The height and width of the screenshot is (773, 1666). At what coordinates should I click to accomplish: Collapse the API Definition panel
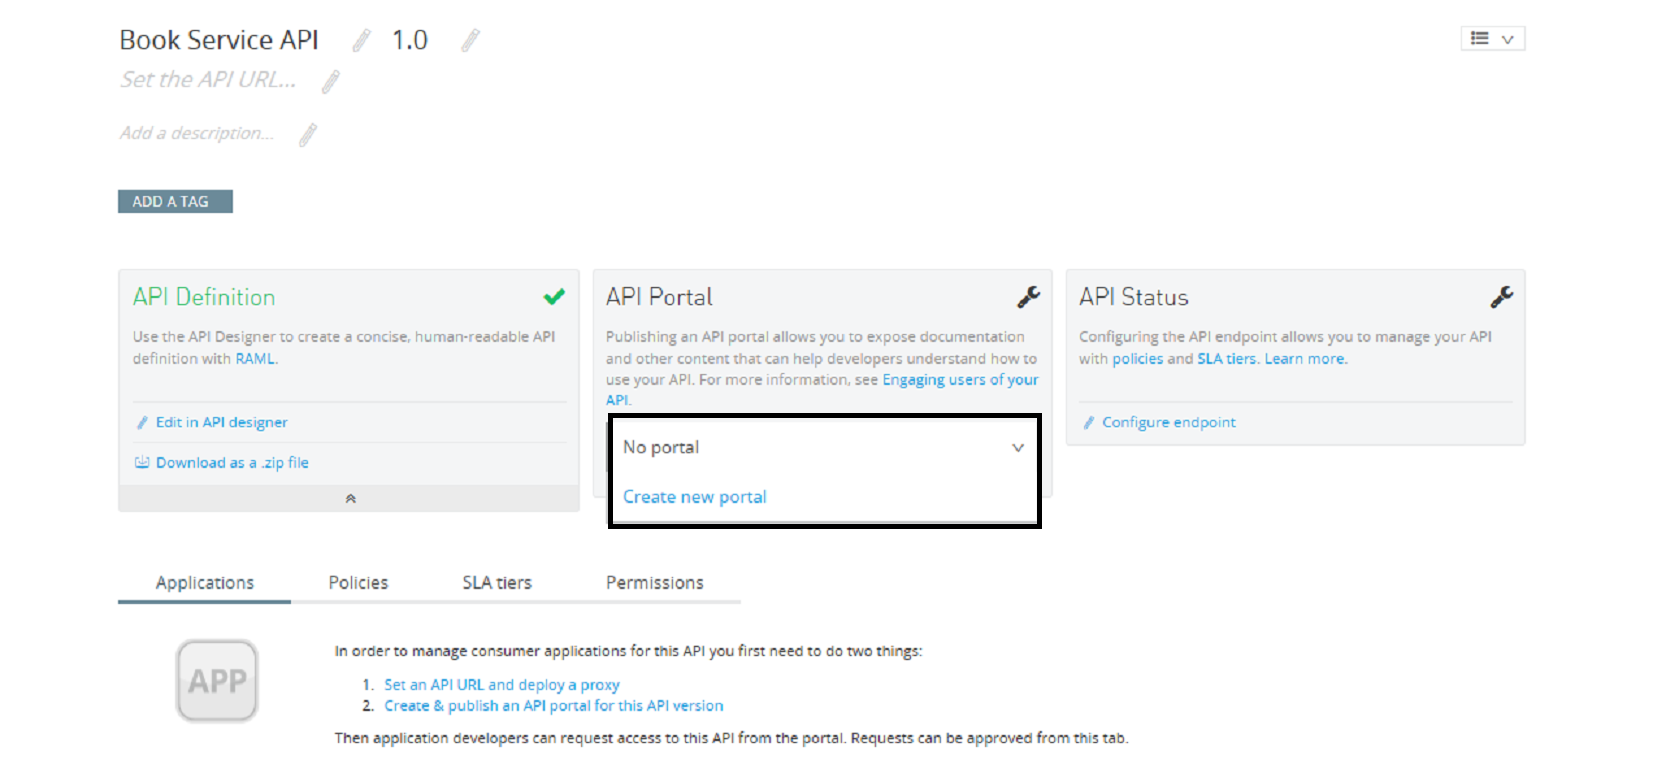tap(350, 498)
